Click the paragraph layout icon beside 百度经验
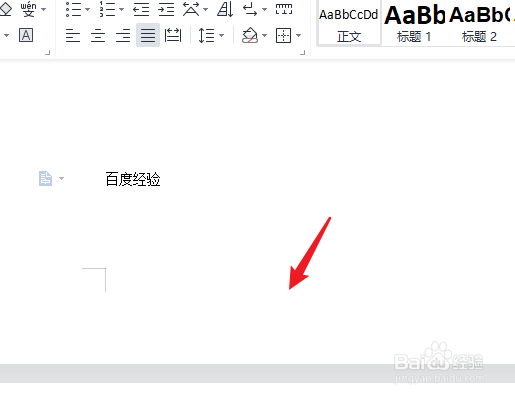 point(45,178)
